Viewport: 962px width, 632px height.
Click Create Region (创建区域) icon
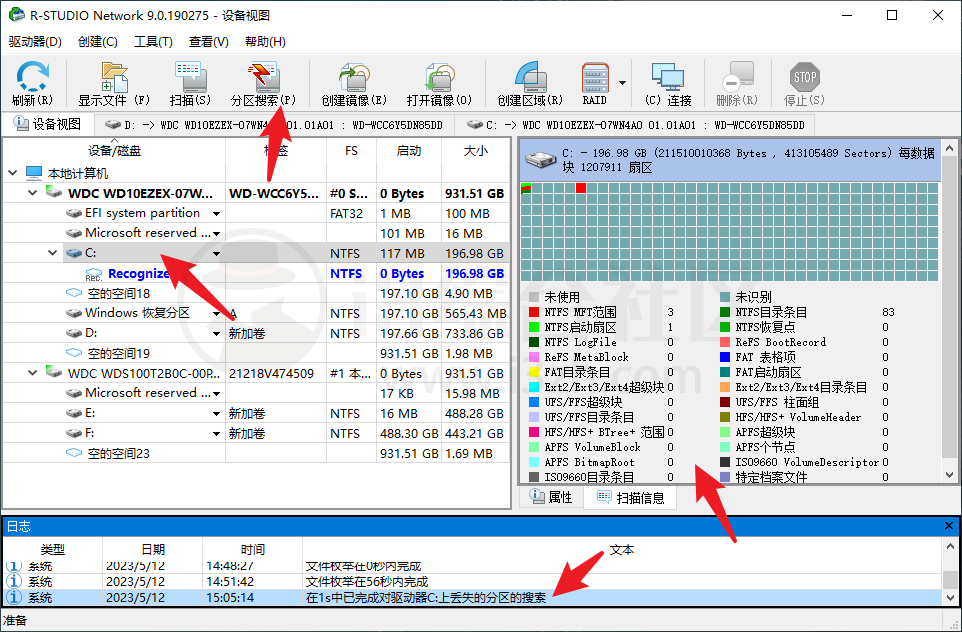(530, 84)
